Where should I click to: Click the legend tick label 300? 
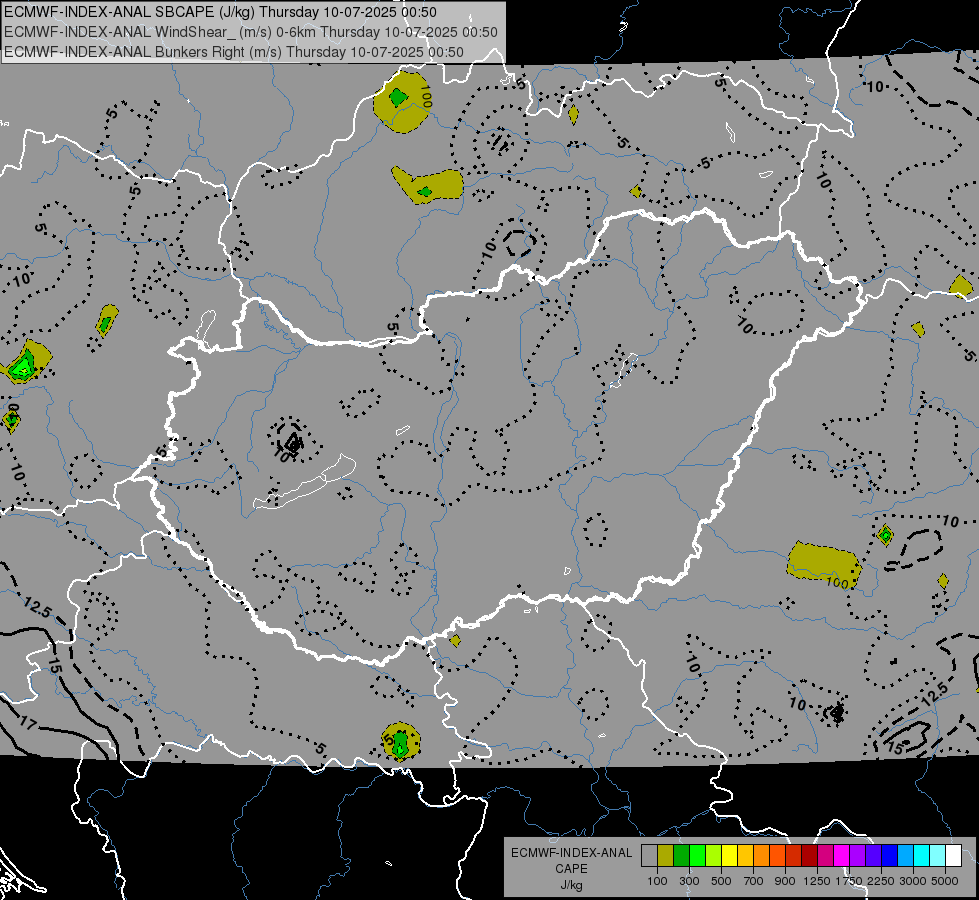tap(689, 881)
